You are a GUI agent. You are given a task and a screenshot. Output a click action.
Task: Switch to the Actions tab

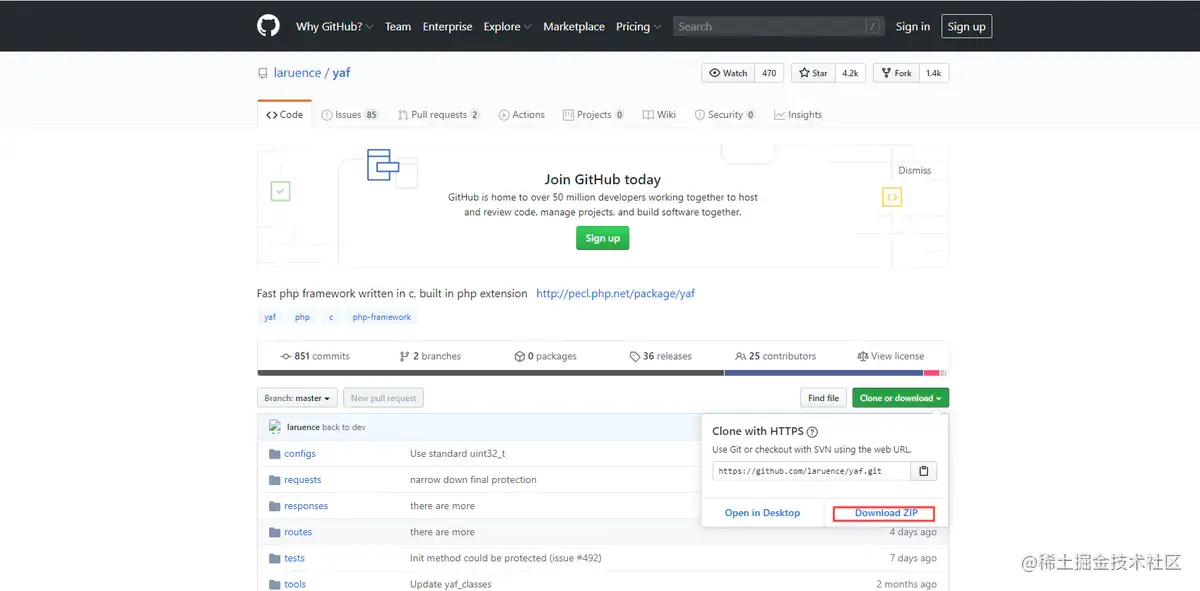tap(522, 115)
